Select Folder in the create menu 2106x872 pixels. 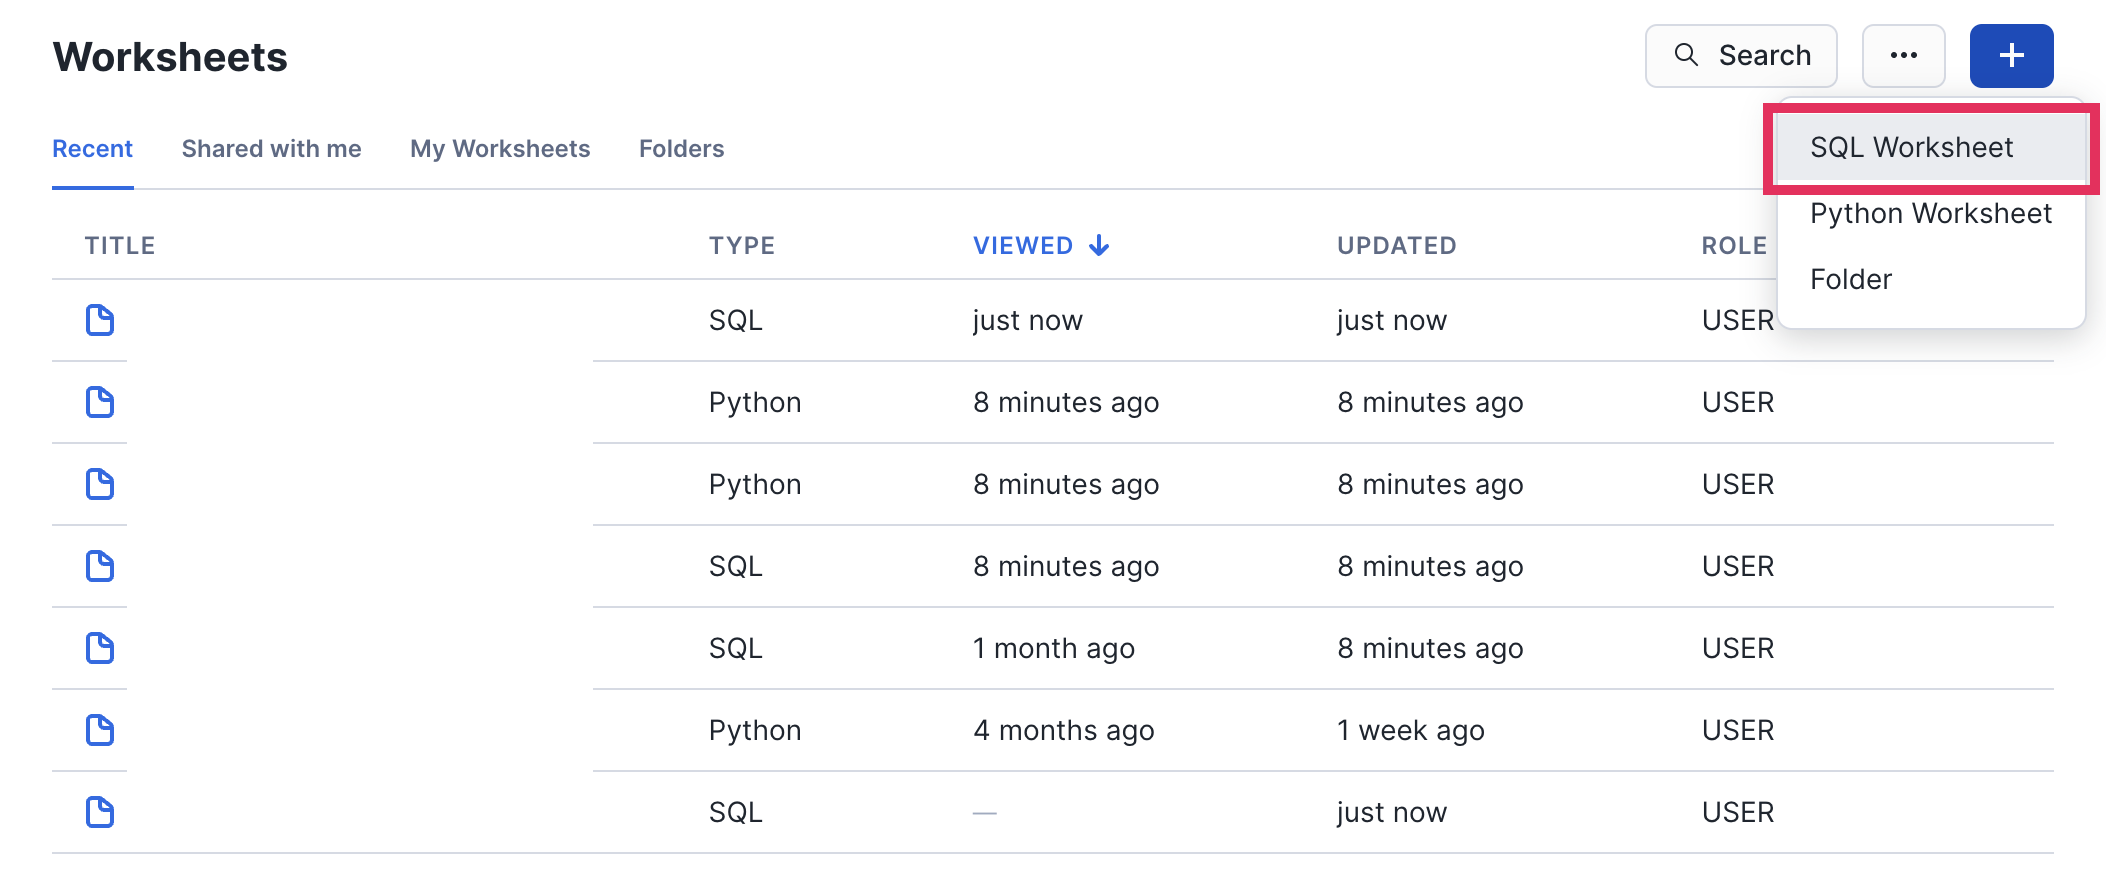[1850, 280]
